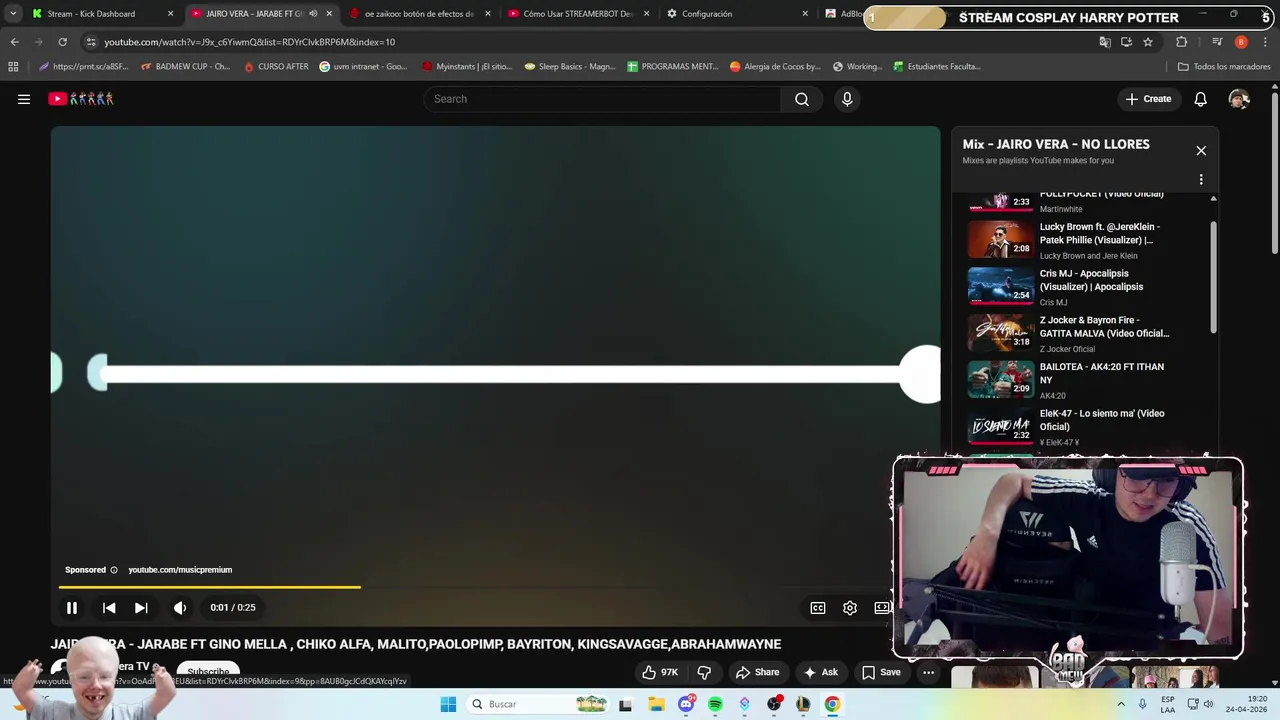Show hidden system tray icons

pyautogui.click(x=1120, y=704)
